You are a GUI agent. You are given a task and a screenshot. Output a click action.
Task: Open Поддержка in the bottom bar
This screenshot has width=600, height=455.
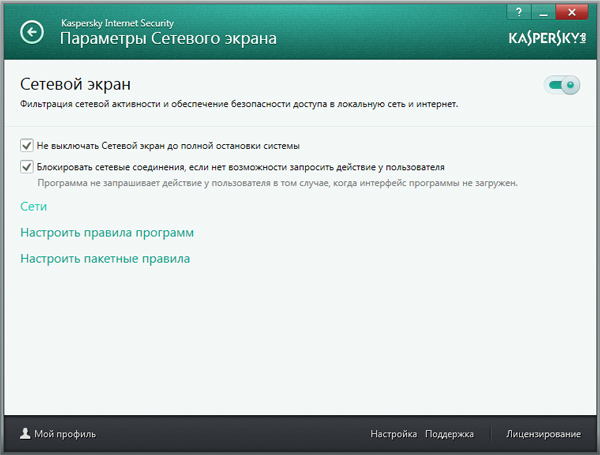pos(449,435)
